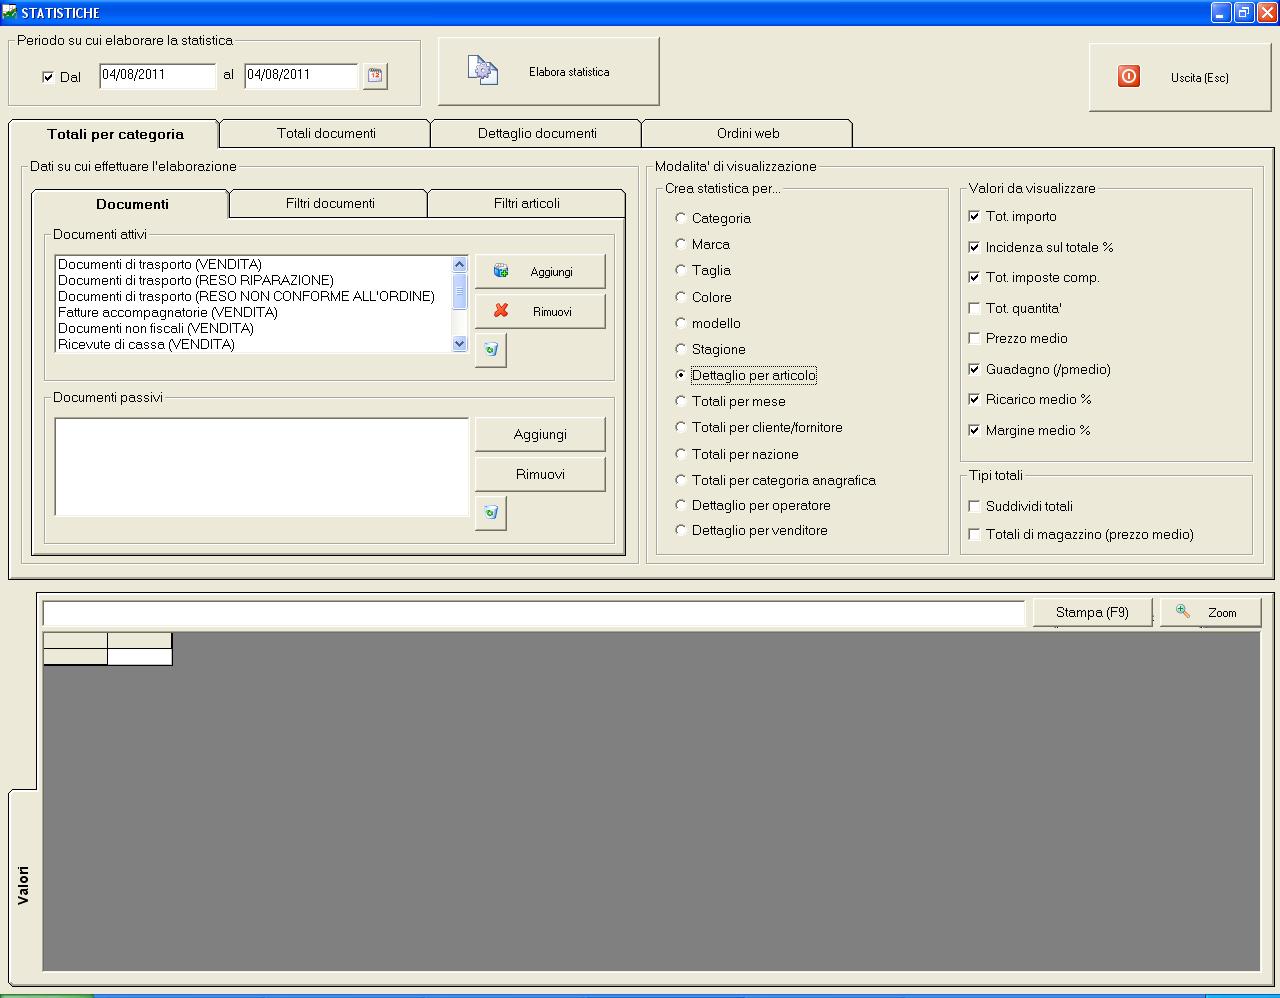
Task: Enable Totali di magazzino (prezzo medio)
Action: (974, 534)
